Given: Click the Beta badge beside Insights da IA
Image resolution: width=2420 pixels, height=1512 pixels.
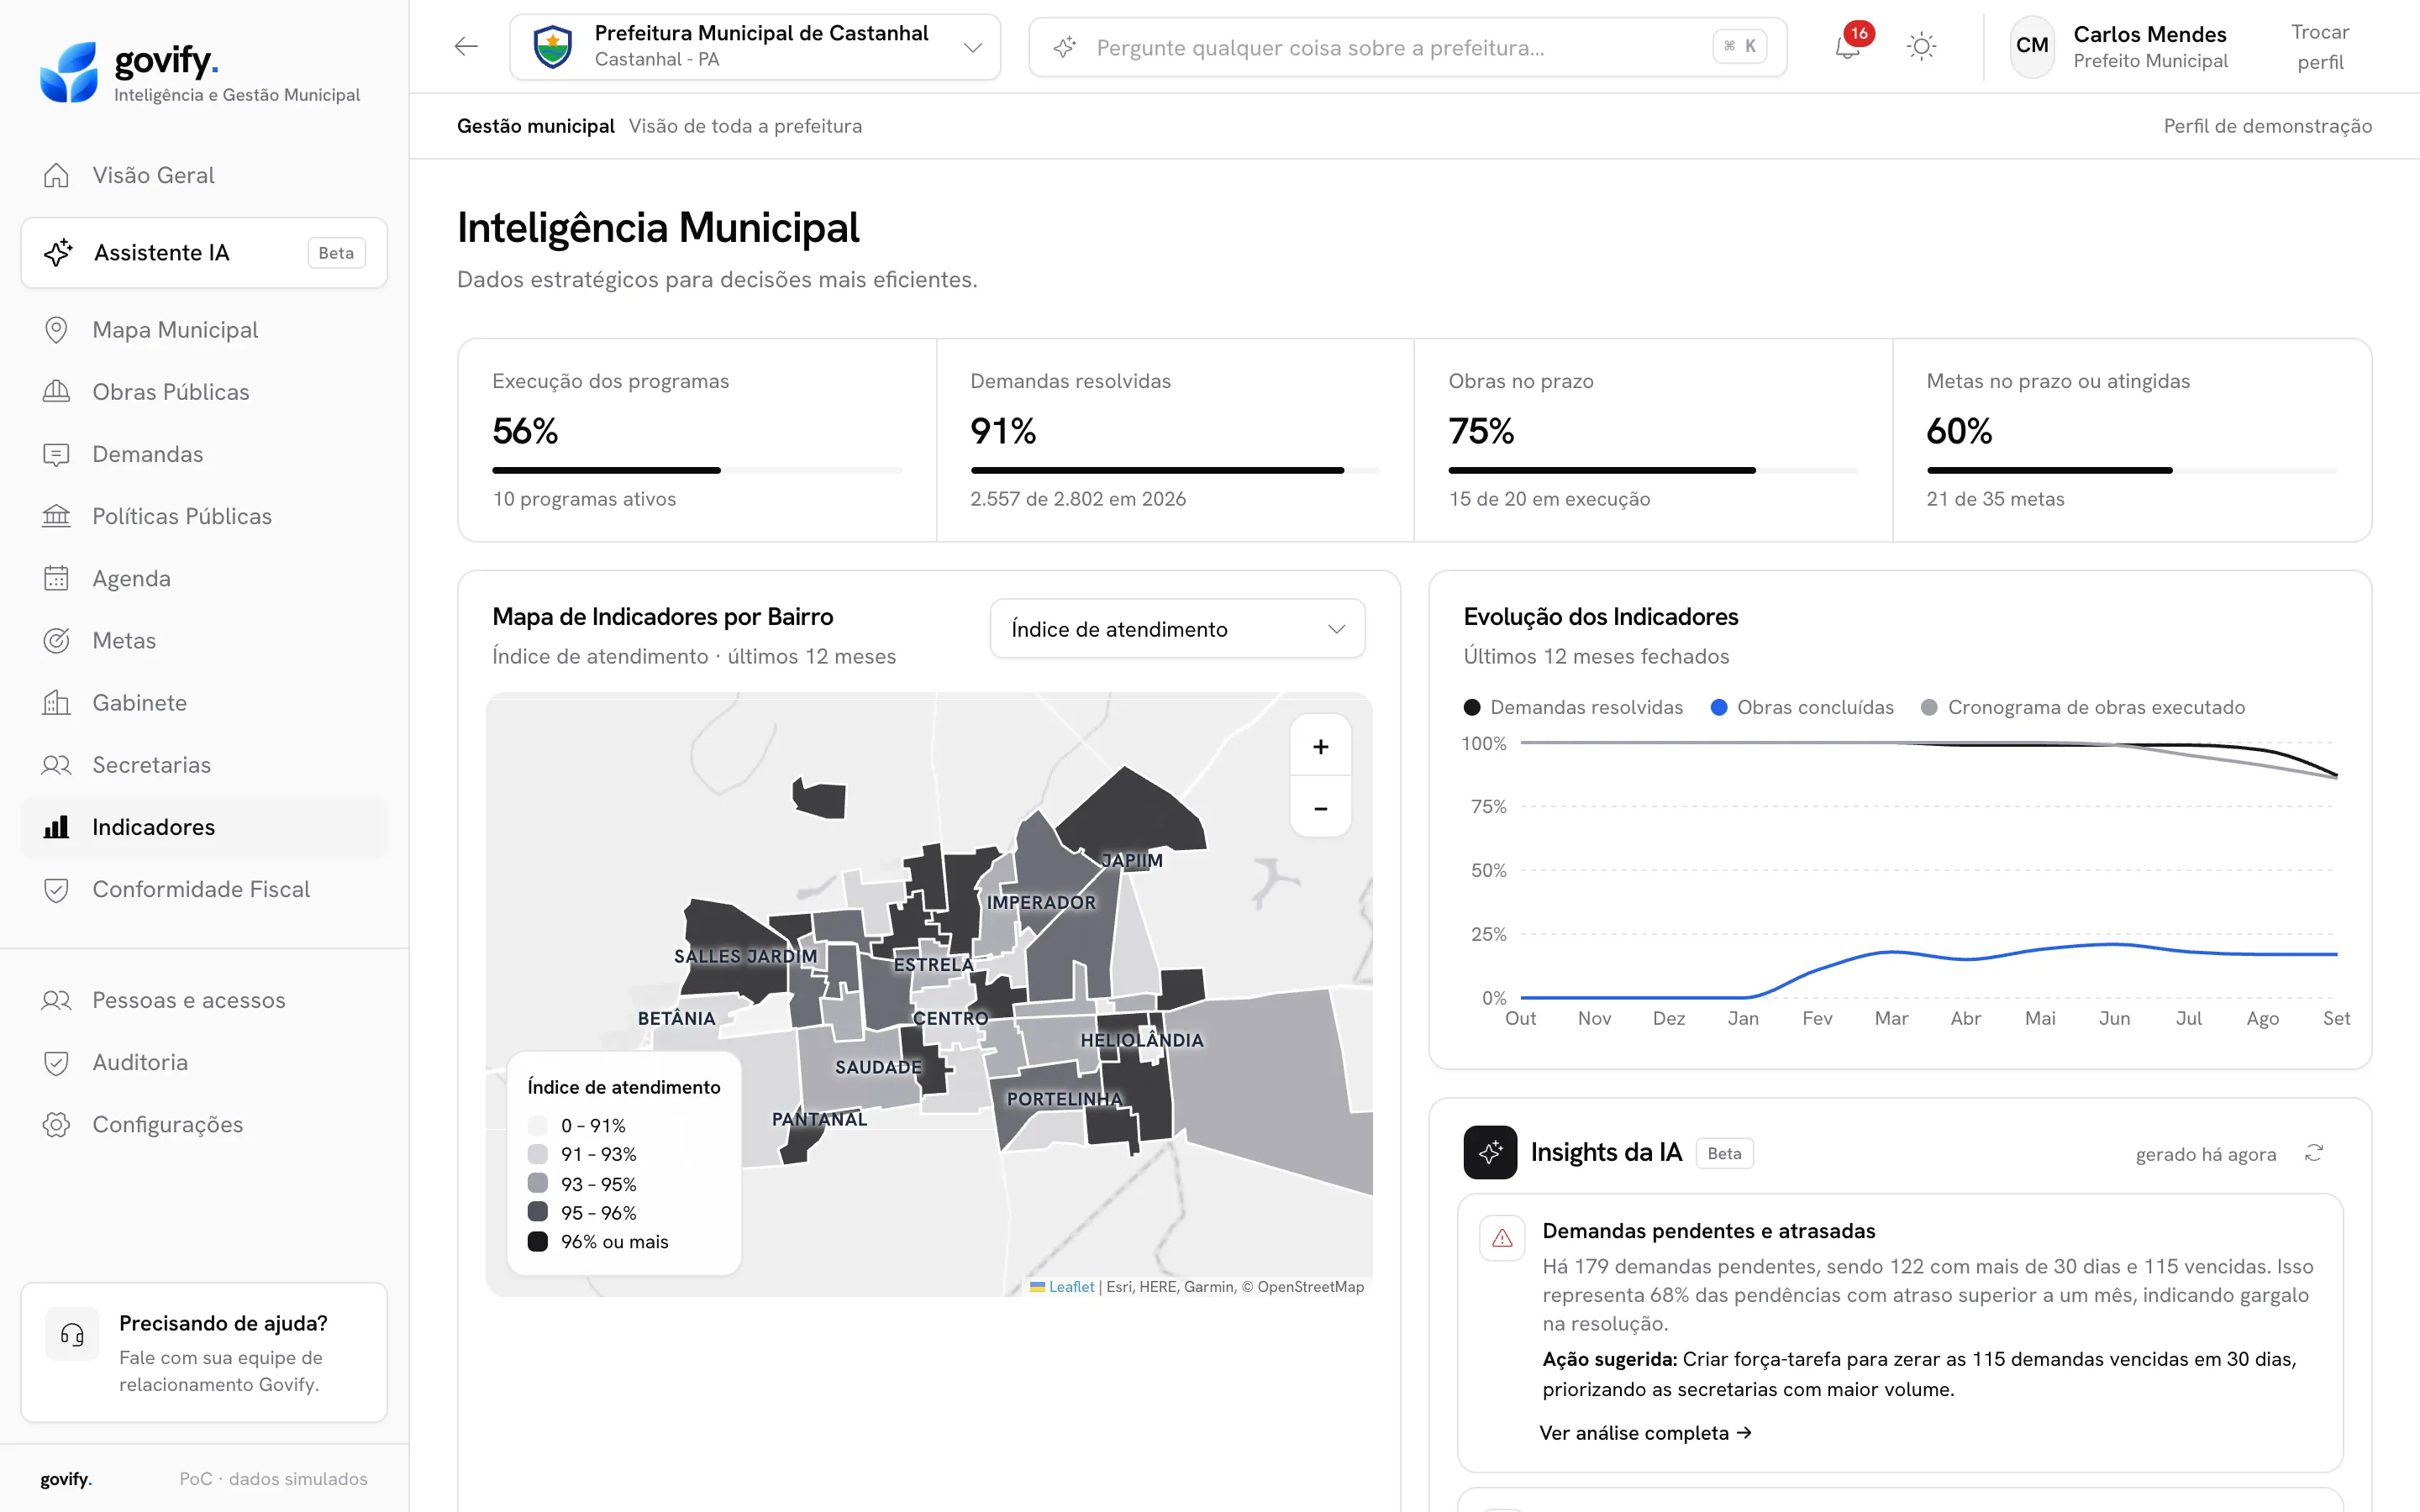Looking at the screenshot, I should pyautogui.click(x=1724, y=1153).
